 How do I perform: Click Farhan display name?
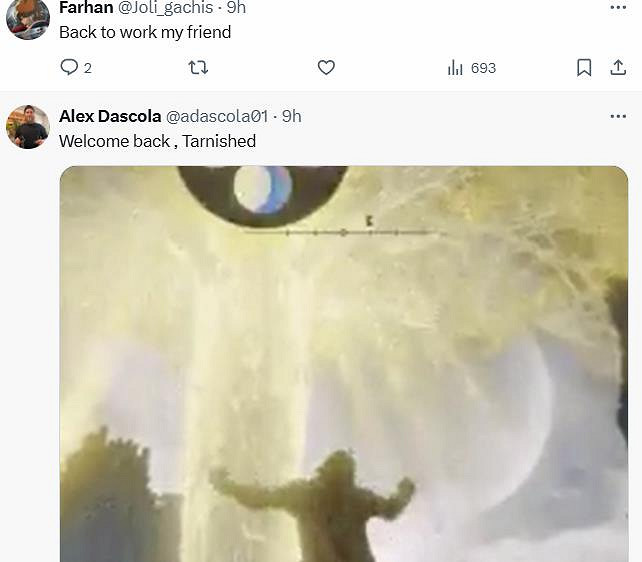coord(86,8)
